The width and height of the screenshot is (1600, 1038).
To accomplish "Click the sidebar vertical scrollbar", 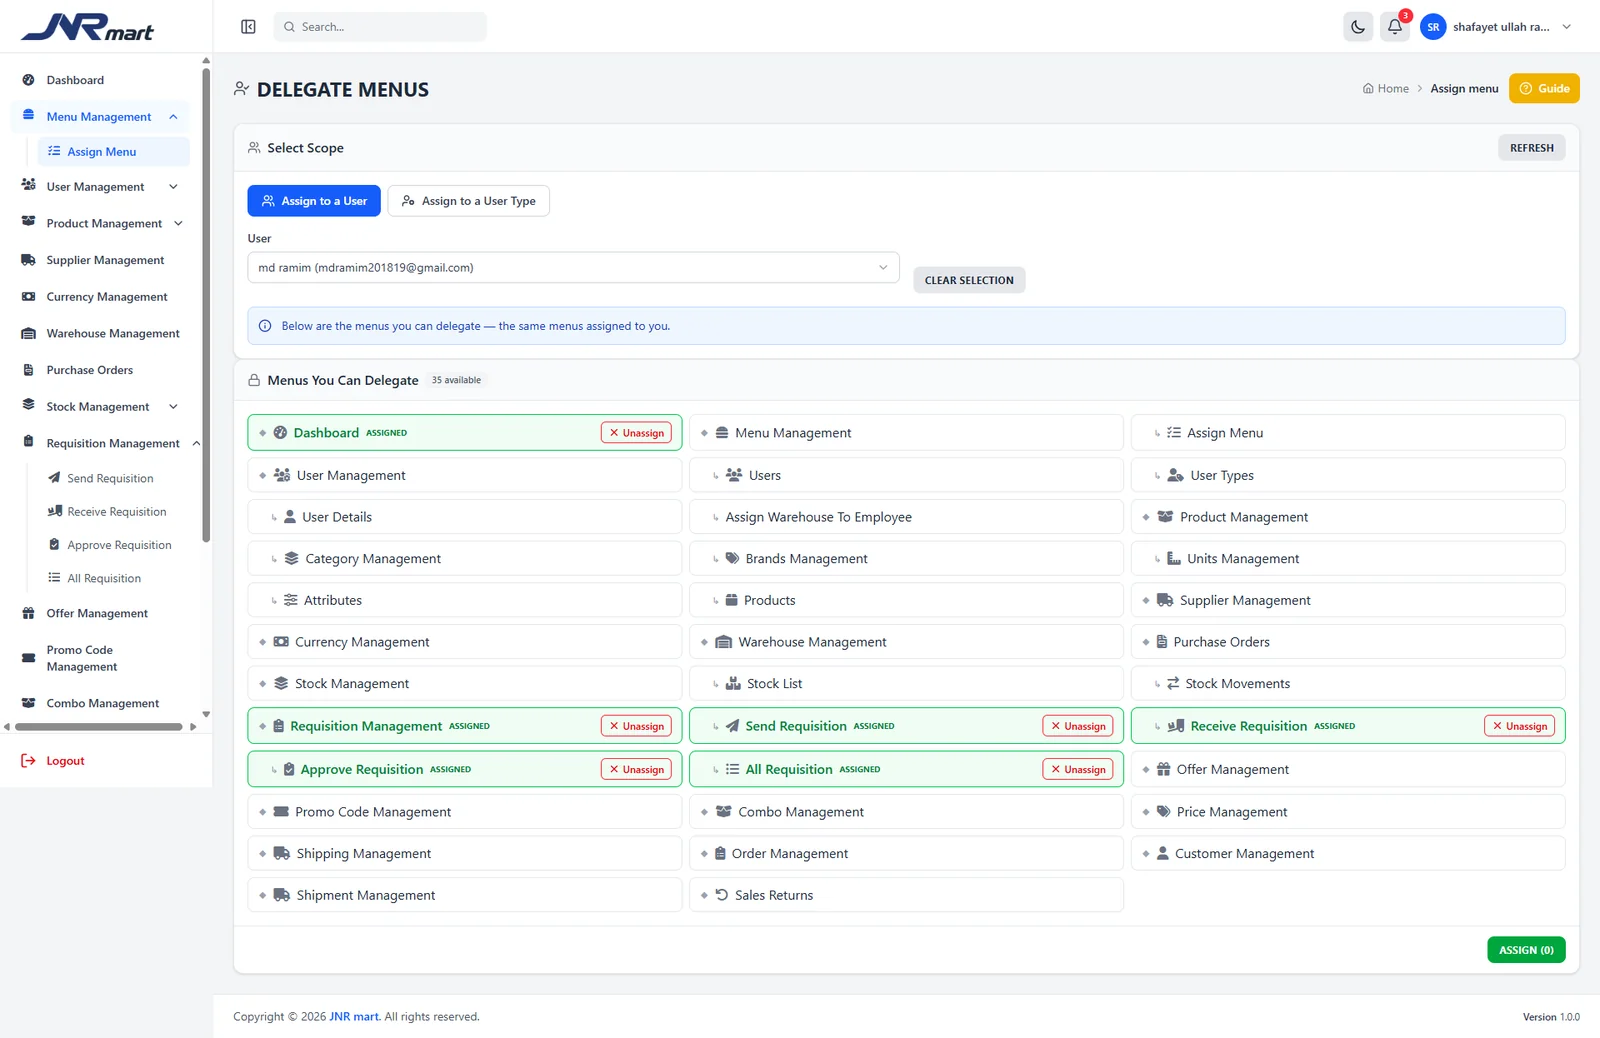I will 206,305.
